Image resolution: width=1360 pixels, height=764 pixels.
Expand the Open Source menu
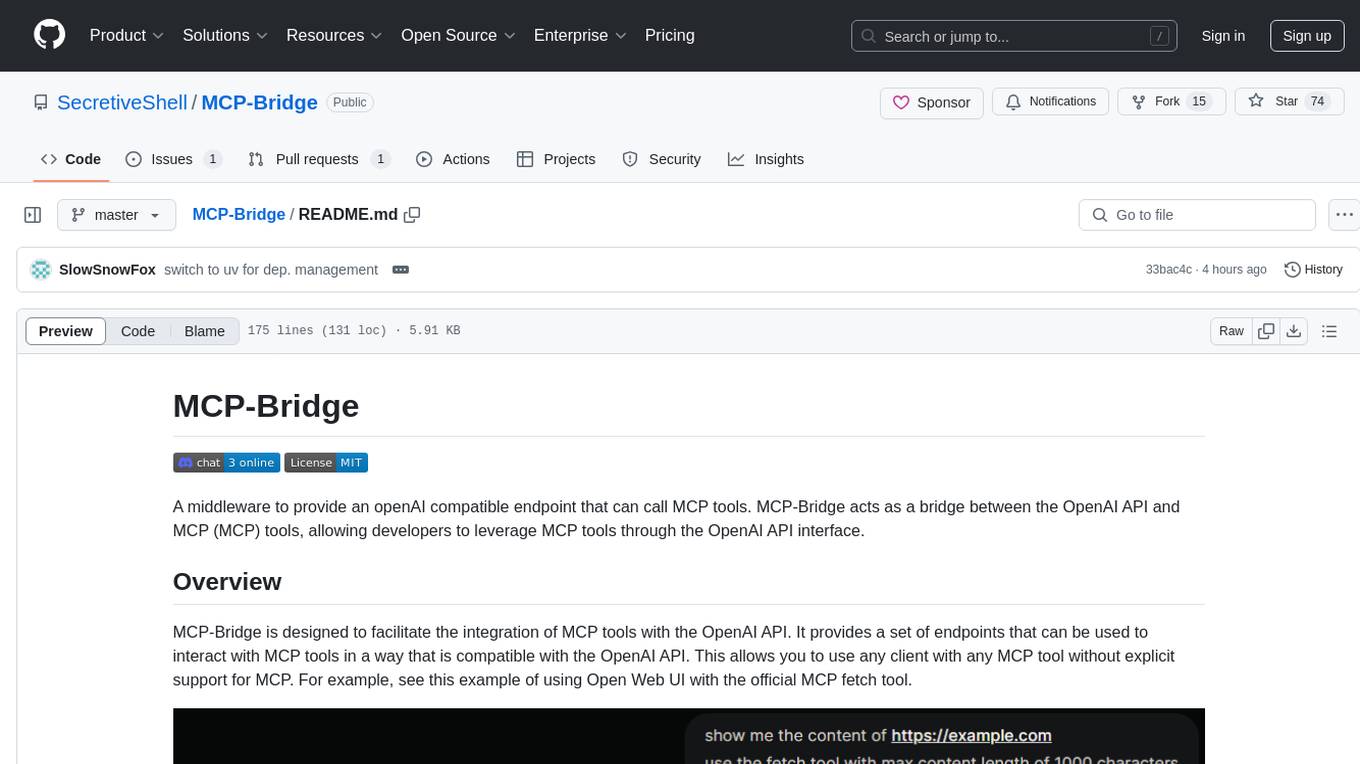(458, 35)
